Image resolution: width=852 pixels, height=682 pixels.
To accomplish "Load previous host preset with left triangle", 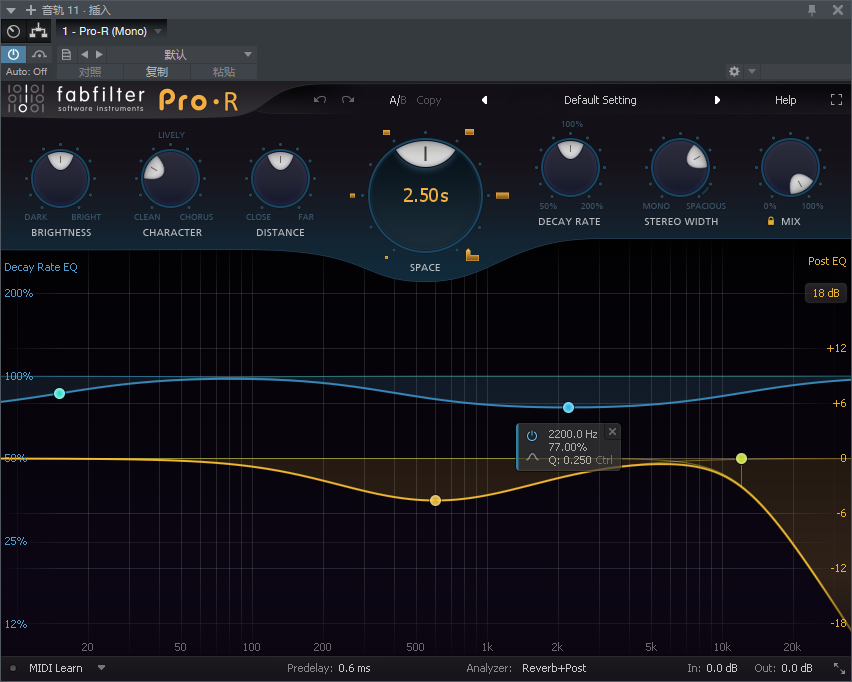I will point(84,54).
